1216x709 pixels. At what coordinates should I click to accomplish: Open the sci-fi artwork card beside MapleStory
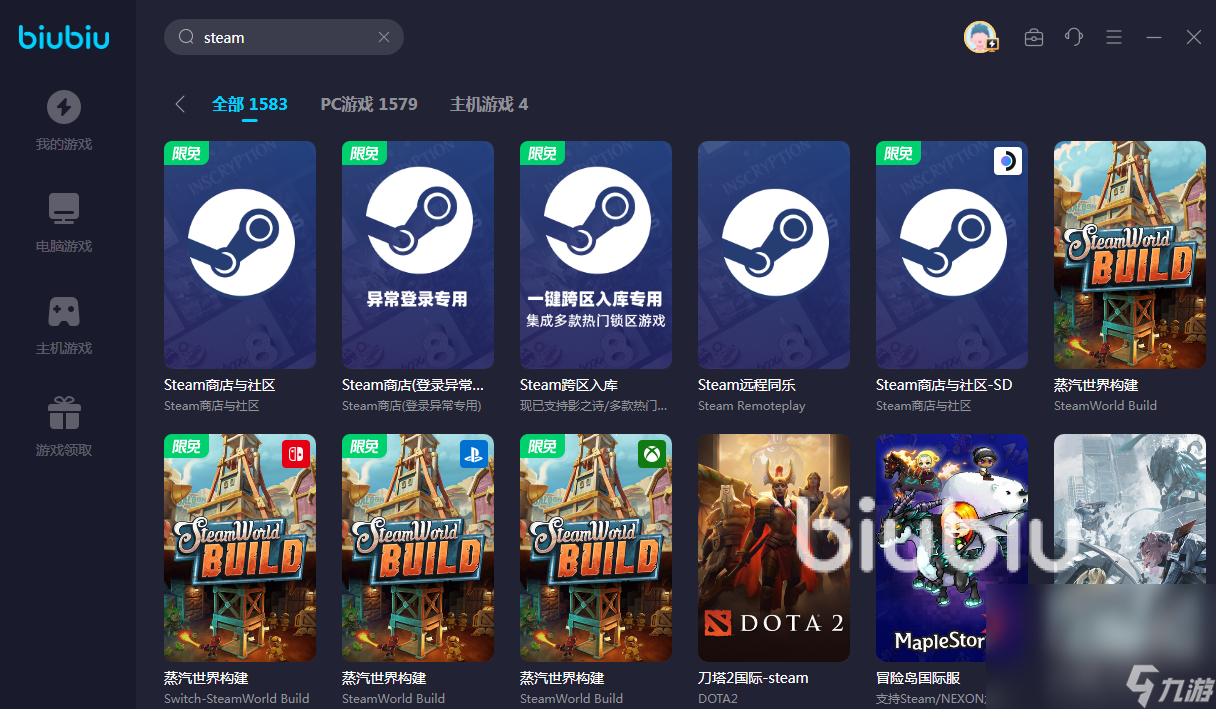point(1130,548)
